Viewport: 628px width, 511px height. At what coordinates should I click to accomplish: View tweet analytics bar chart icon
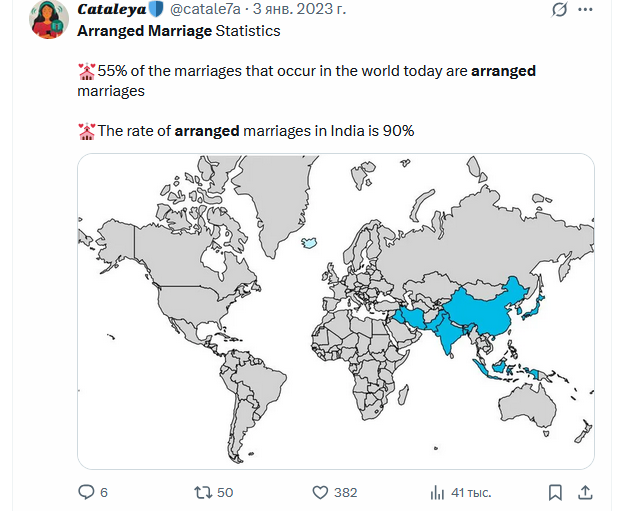point(437,492)
